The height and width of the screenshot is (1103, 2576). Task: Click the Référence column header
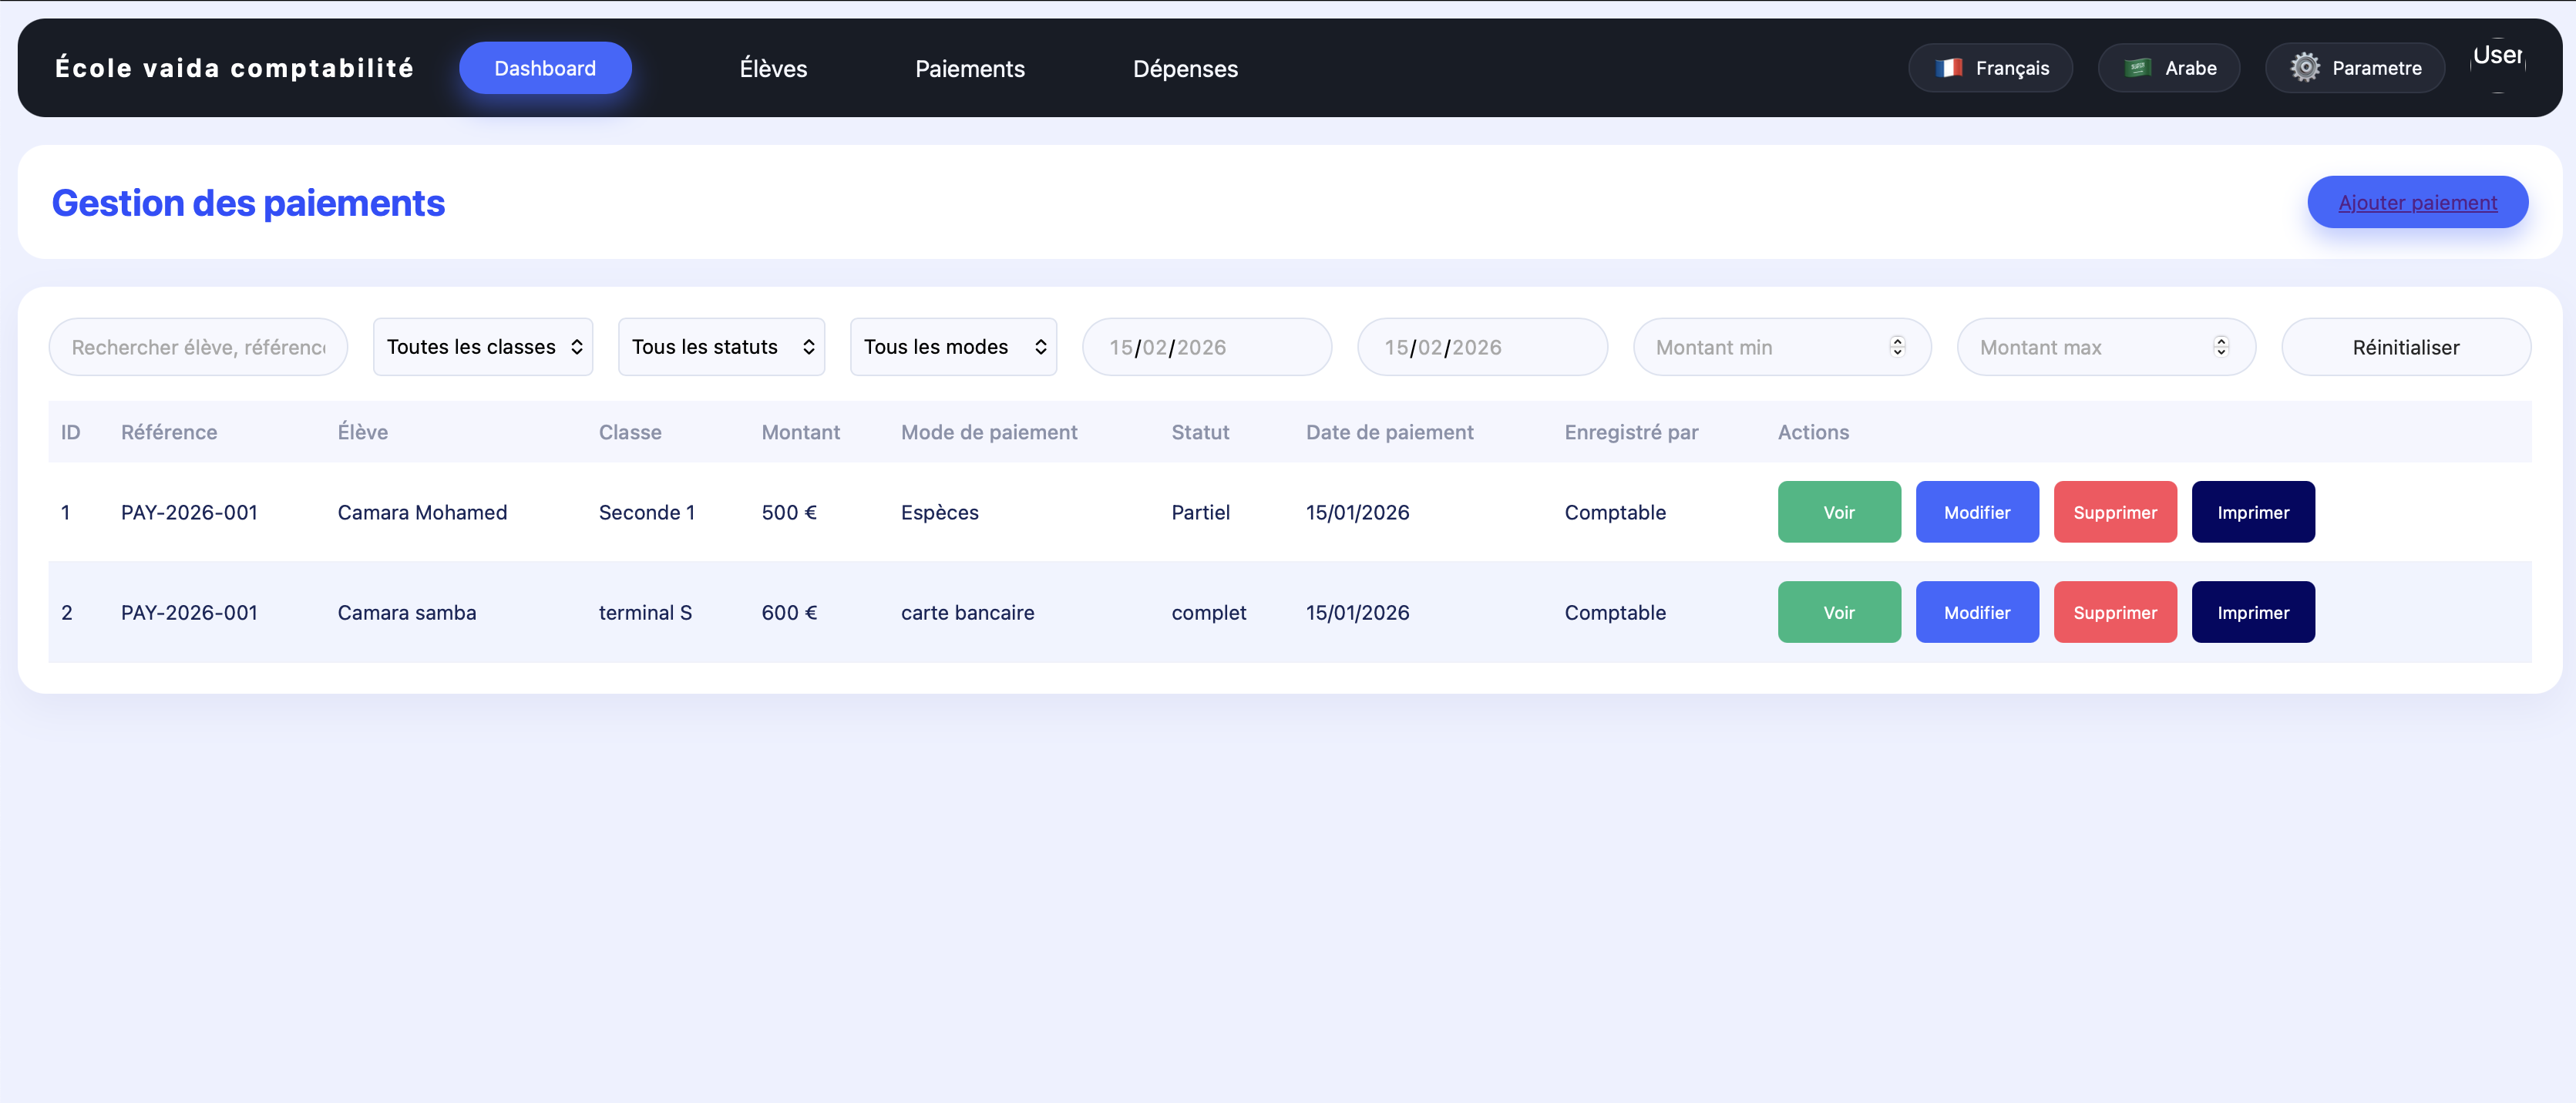click(x=169, y=432)
